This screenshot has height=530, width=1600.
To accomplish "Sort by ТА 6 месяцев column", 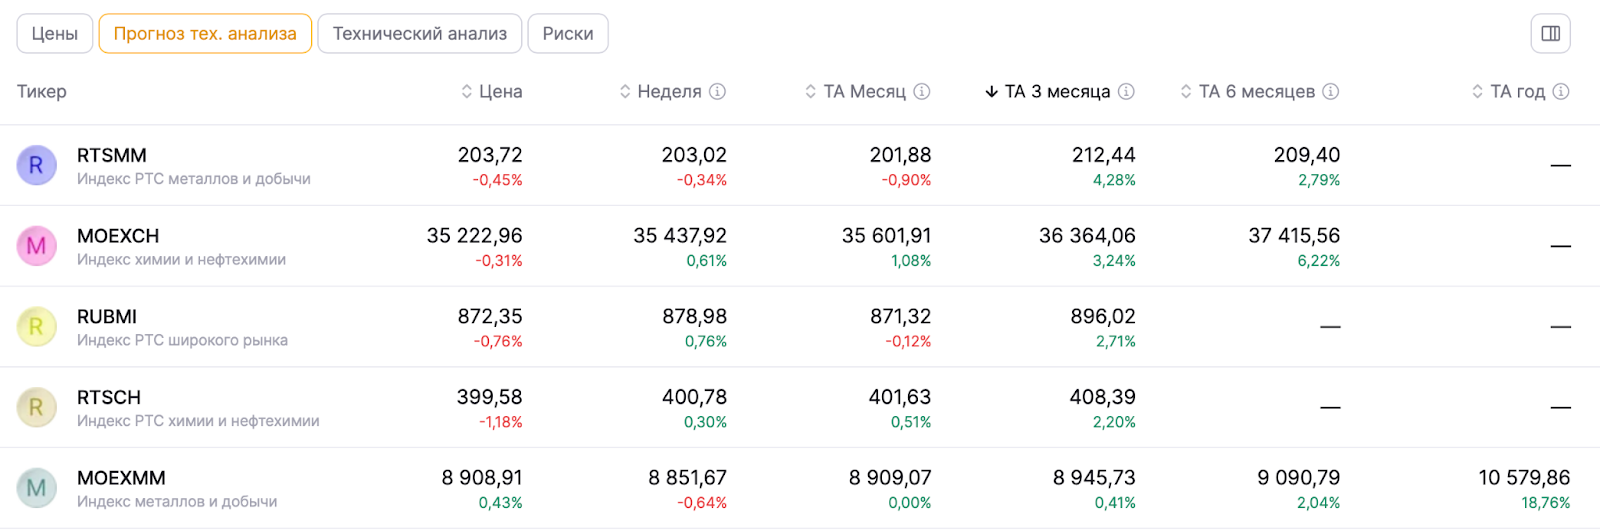I will (x=1248, y=91).
